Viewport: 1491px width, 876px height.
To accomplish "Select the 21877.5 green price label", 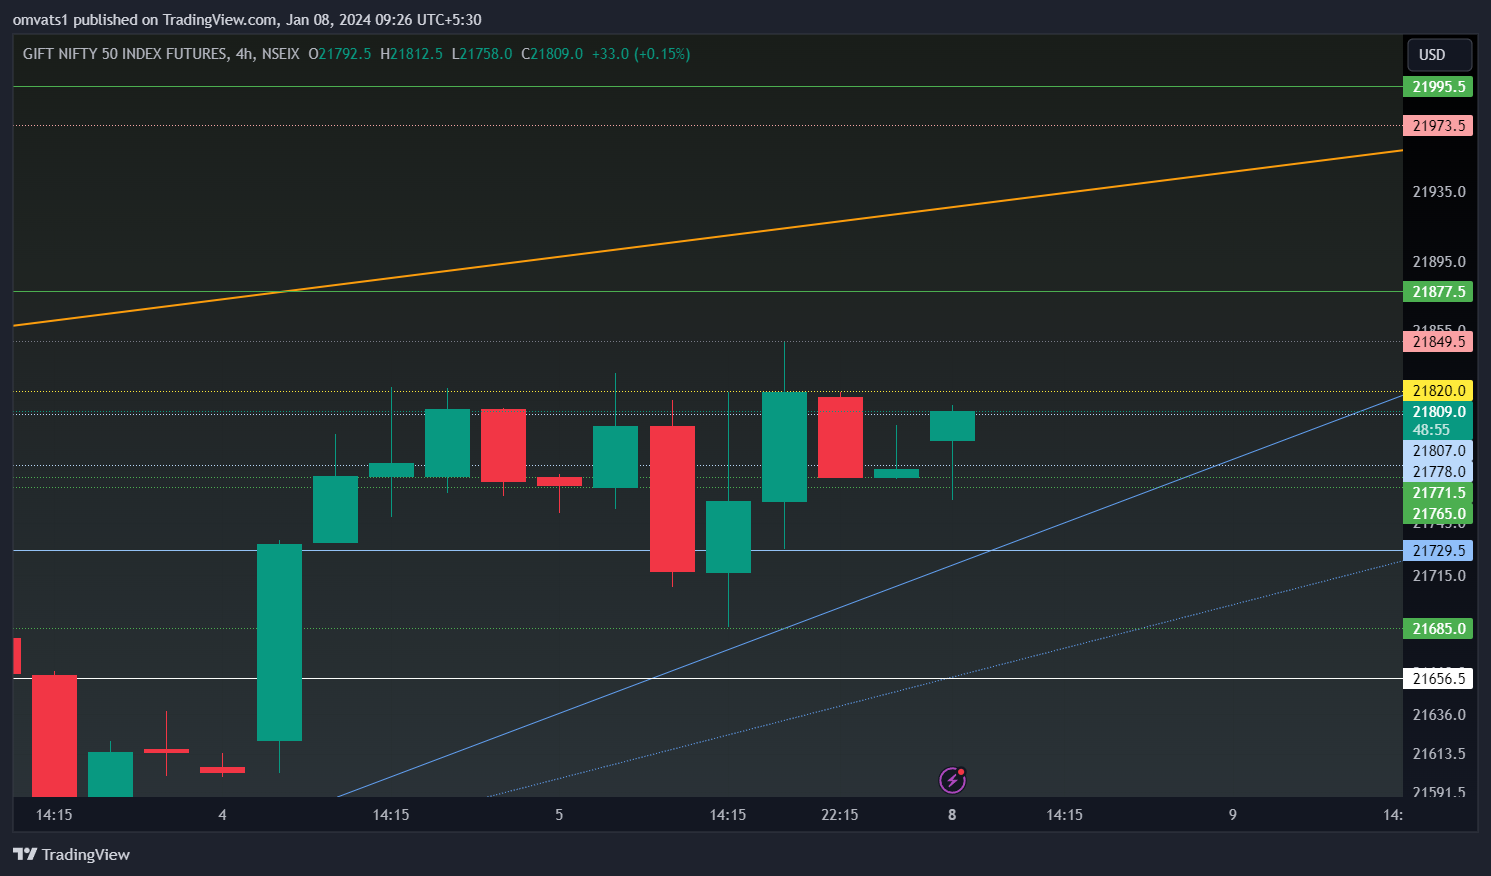I will (1438, 292).
